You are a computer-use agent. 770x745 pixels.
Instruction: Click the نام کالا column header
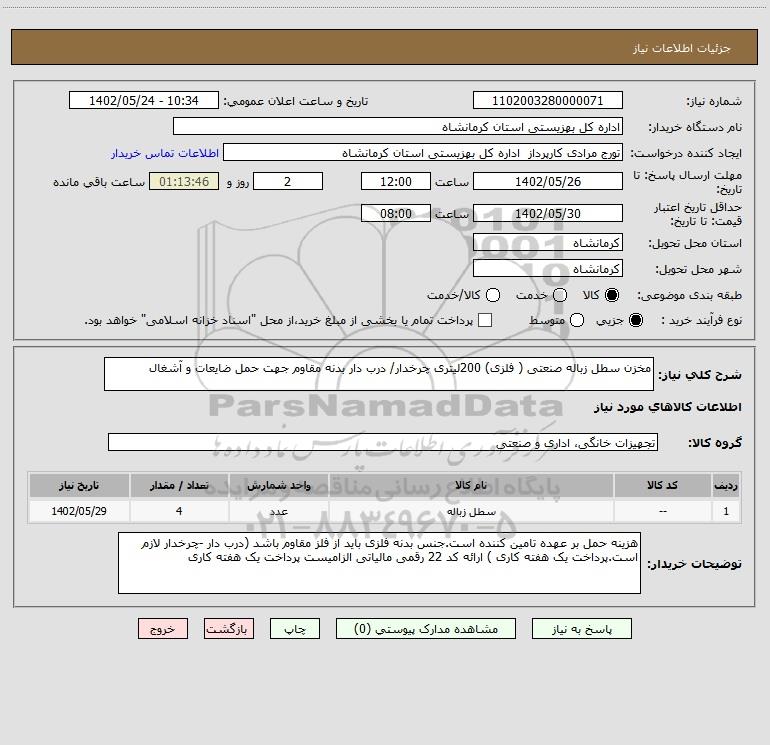pos(471,485)
